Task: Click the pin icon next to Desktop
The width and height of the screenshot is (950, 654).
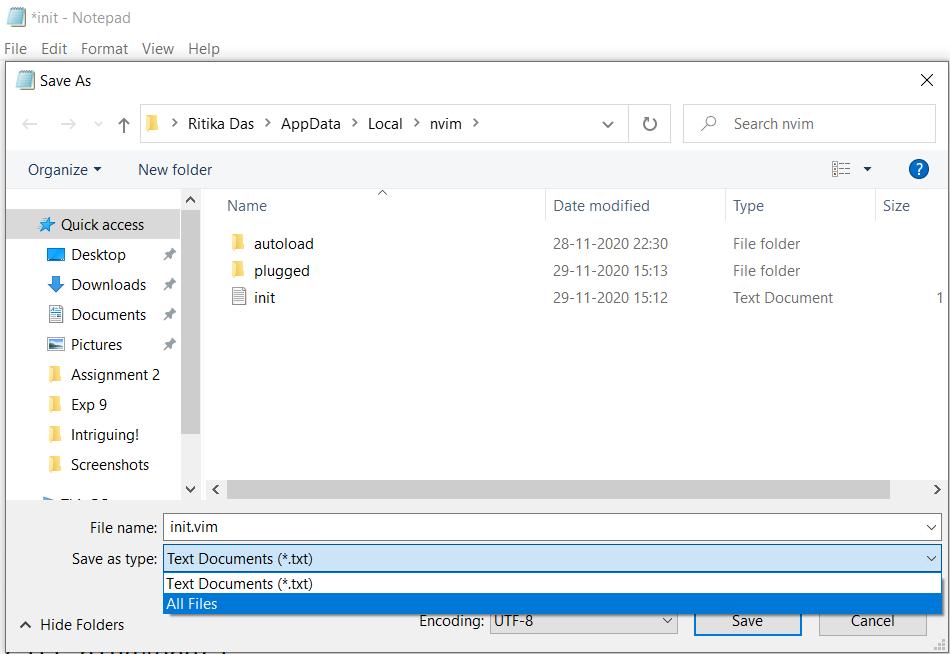Action: pyautogui.click(x=169, y=255)
